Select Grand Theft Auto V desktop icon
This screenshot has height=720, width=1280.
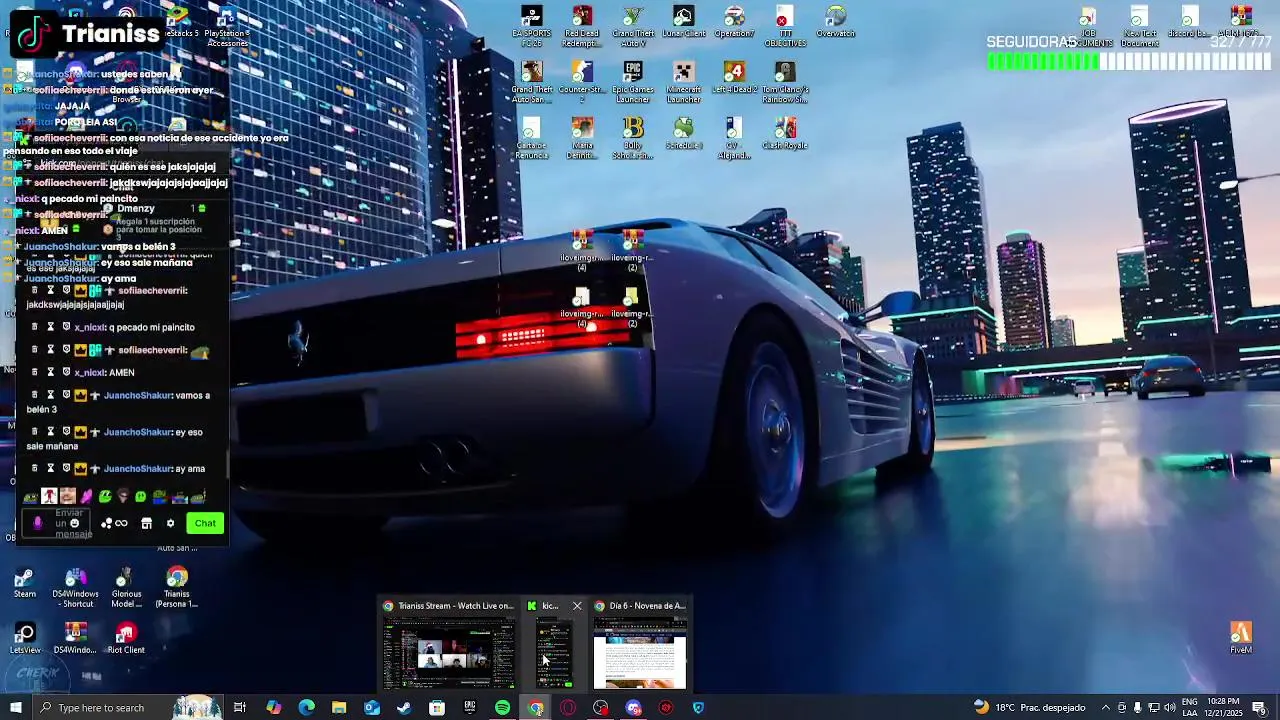[632, 25]
